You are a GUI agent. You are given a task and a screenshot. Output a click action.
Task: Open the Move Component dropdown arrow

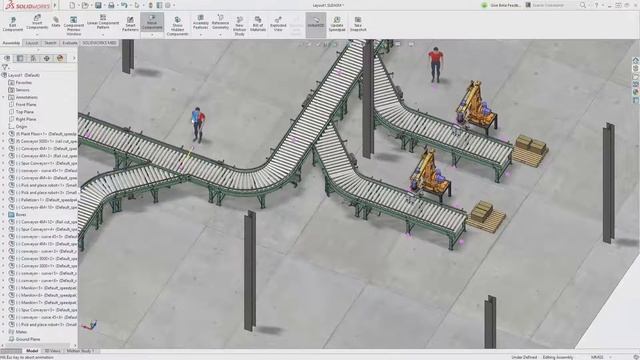point(152,35)
